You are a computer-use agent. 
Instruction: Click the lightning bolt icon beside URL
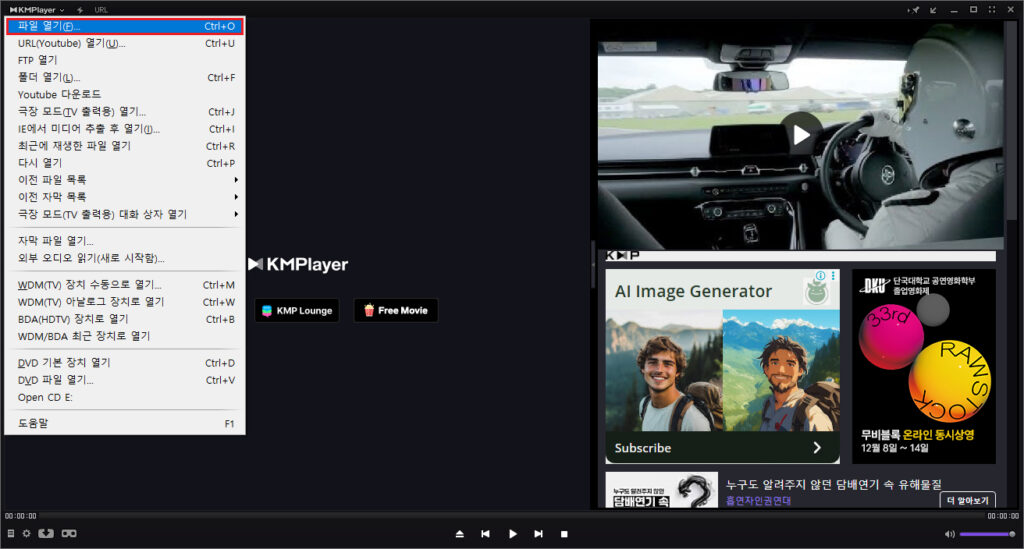coord(79,9)
